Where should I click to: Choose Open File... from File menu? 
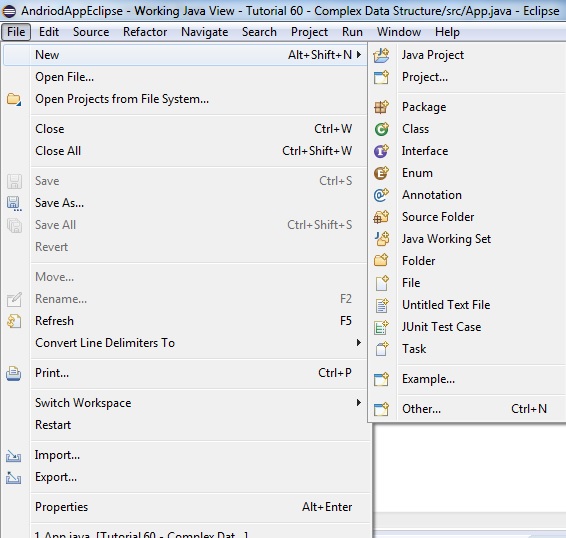pyautogui.click(x=186, y=77)
